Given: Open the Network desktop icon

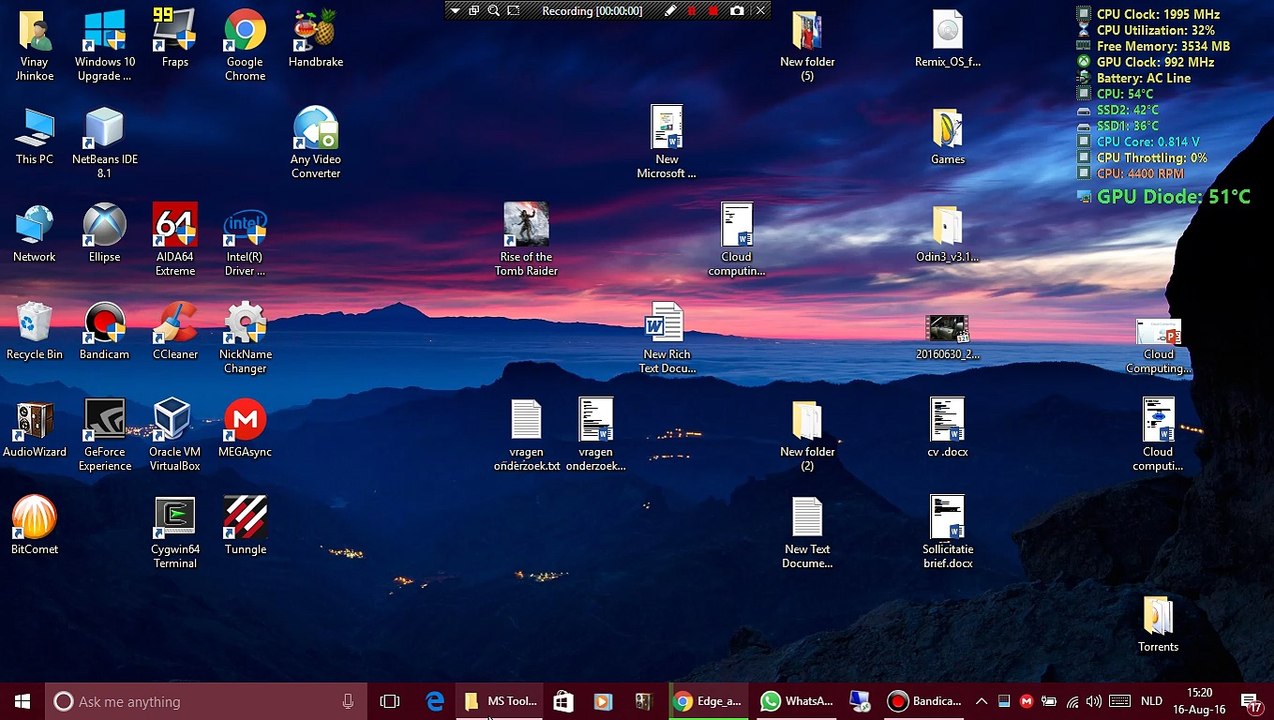Looking at the screenshot, I should click(x=34, y=233).
